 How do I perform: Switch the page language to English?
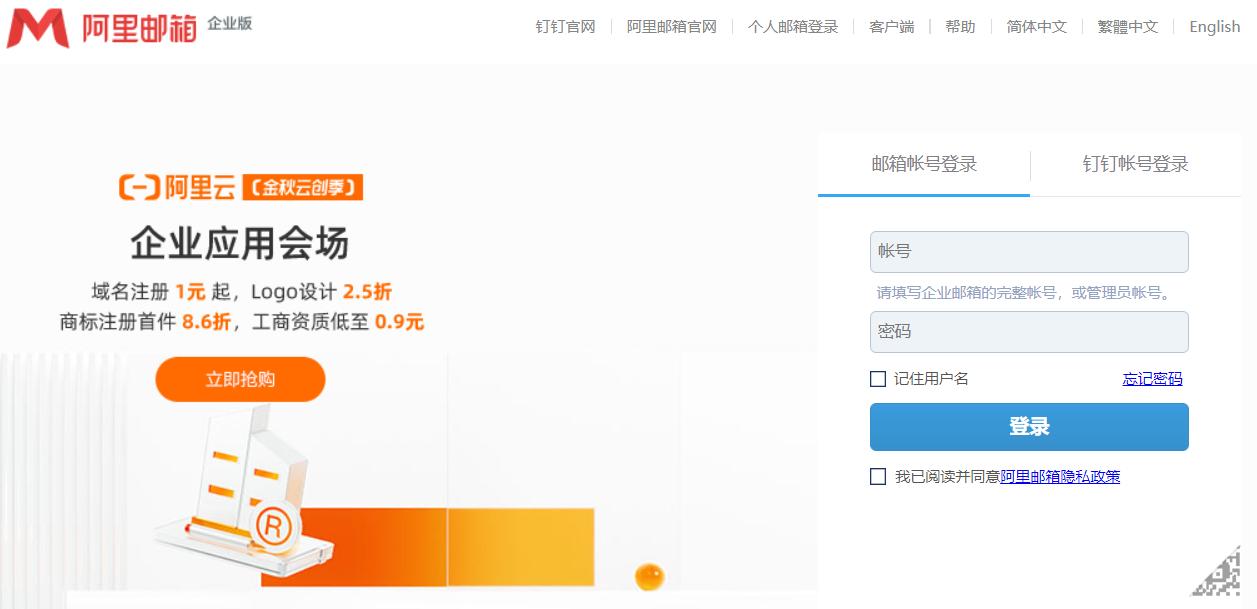coord(1213,27)
